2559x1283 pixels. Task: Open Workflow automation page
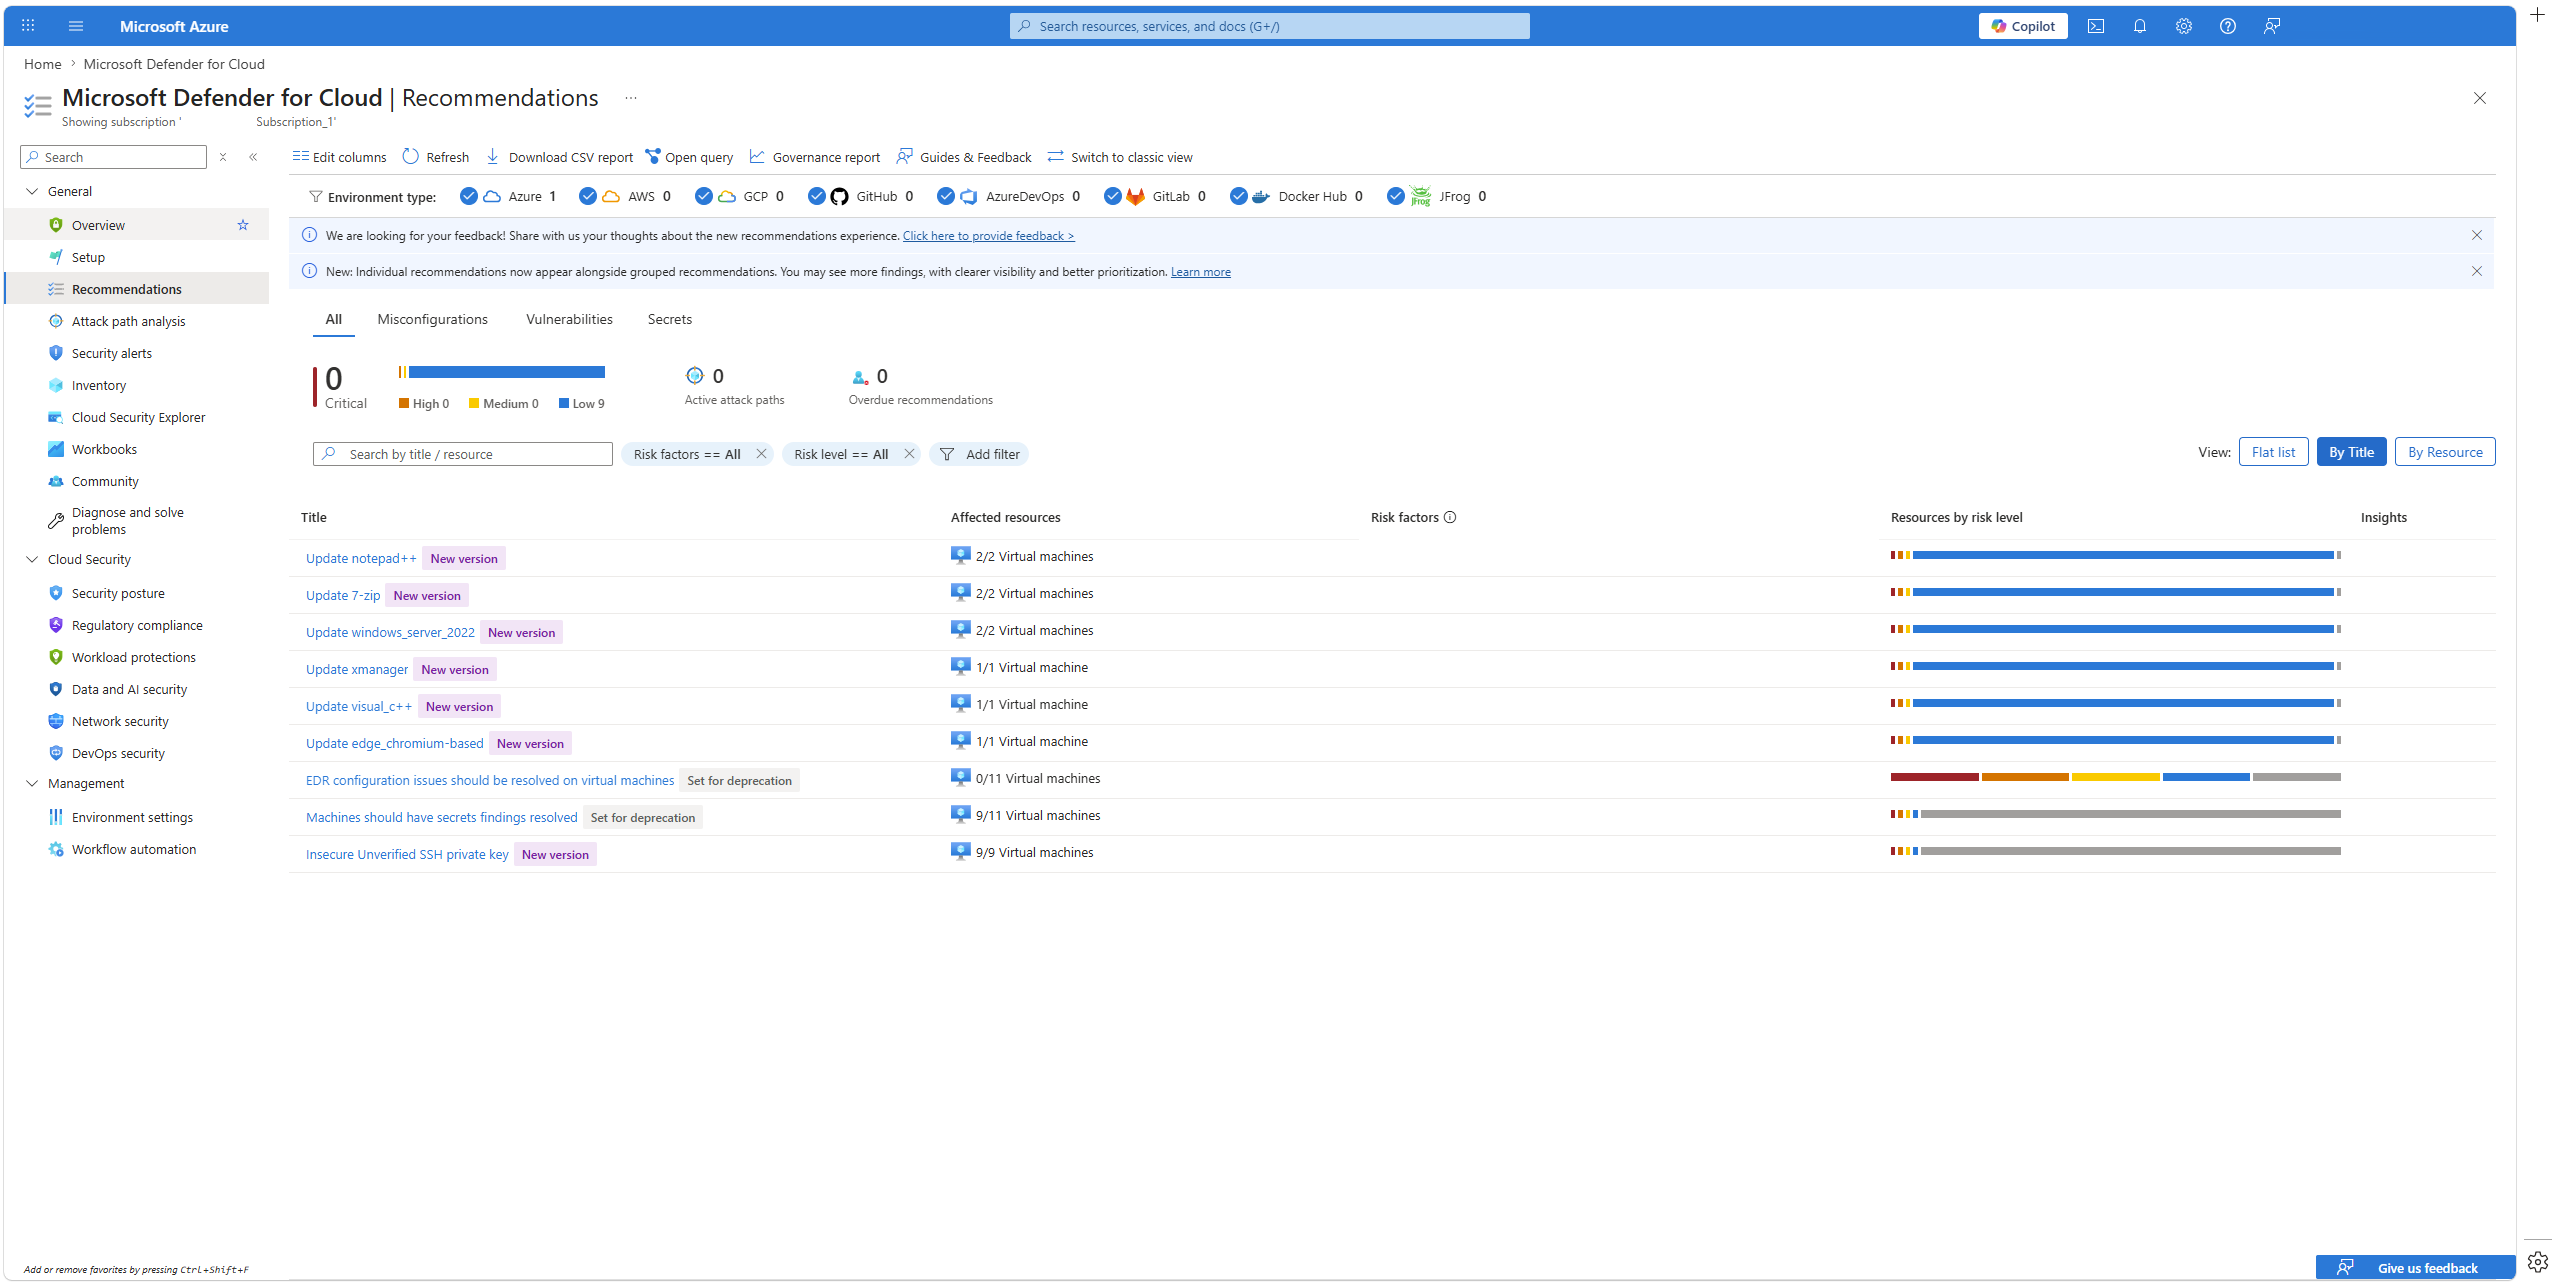click(x=134, y=849)
